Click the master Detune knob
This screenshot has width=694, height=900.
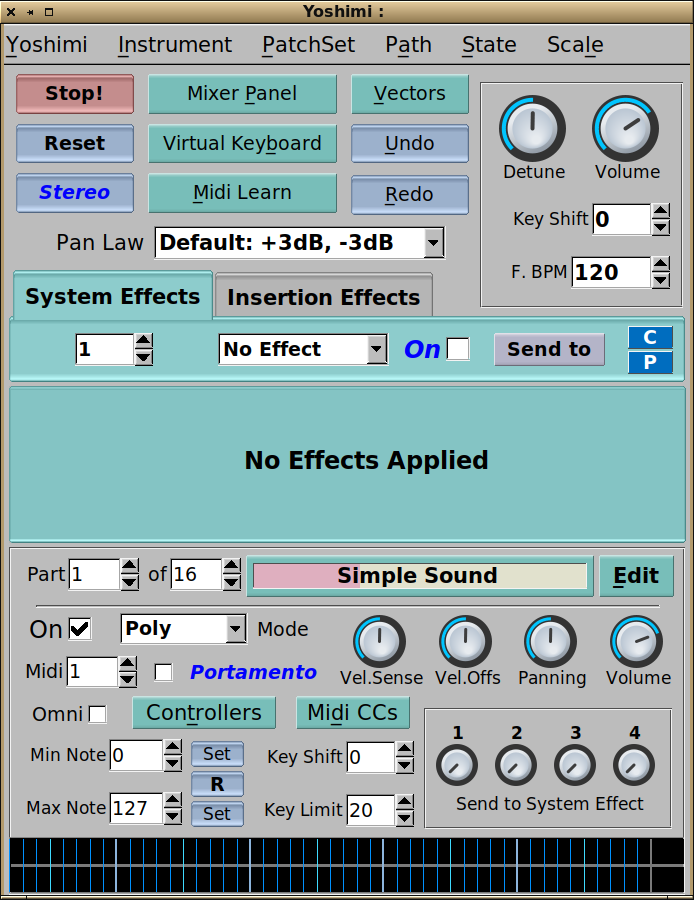click(532, 129)
